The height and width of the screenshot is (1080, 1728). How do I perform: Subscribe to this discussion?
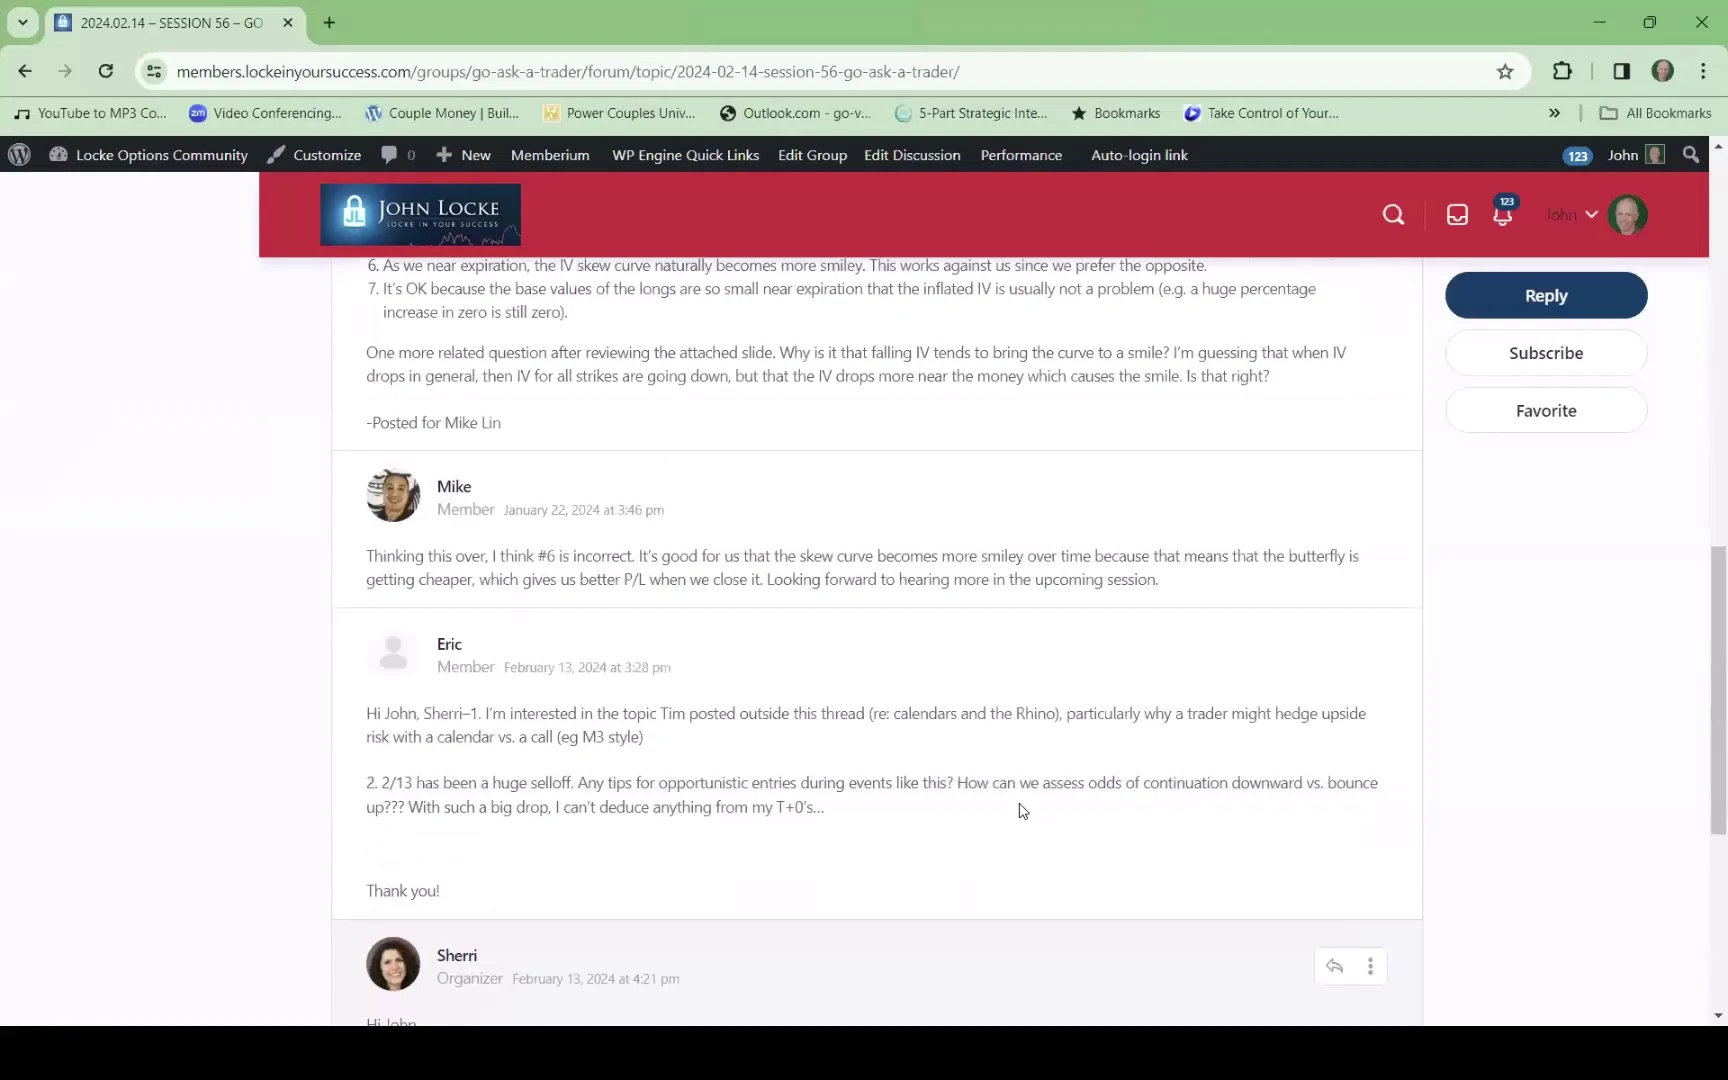(x=1546, y=353)
